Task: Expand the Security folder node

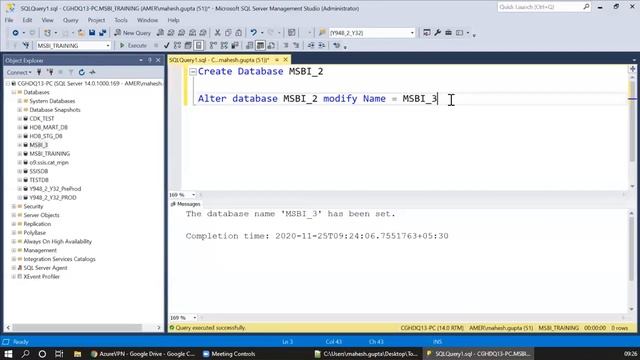Action: (13, 206)
